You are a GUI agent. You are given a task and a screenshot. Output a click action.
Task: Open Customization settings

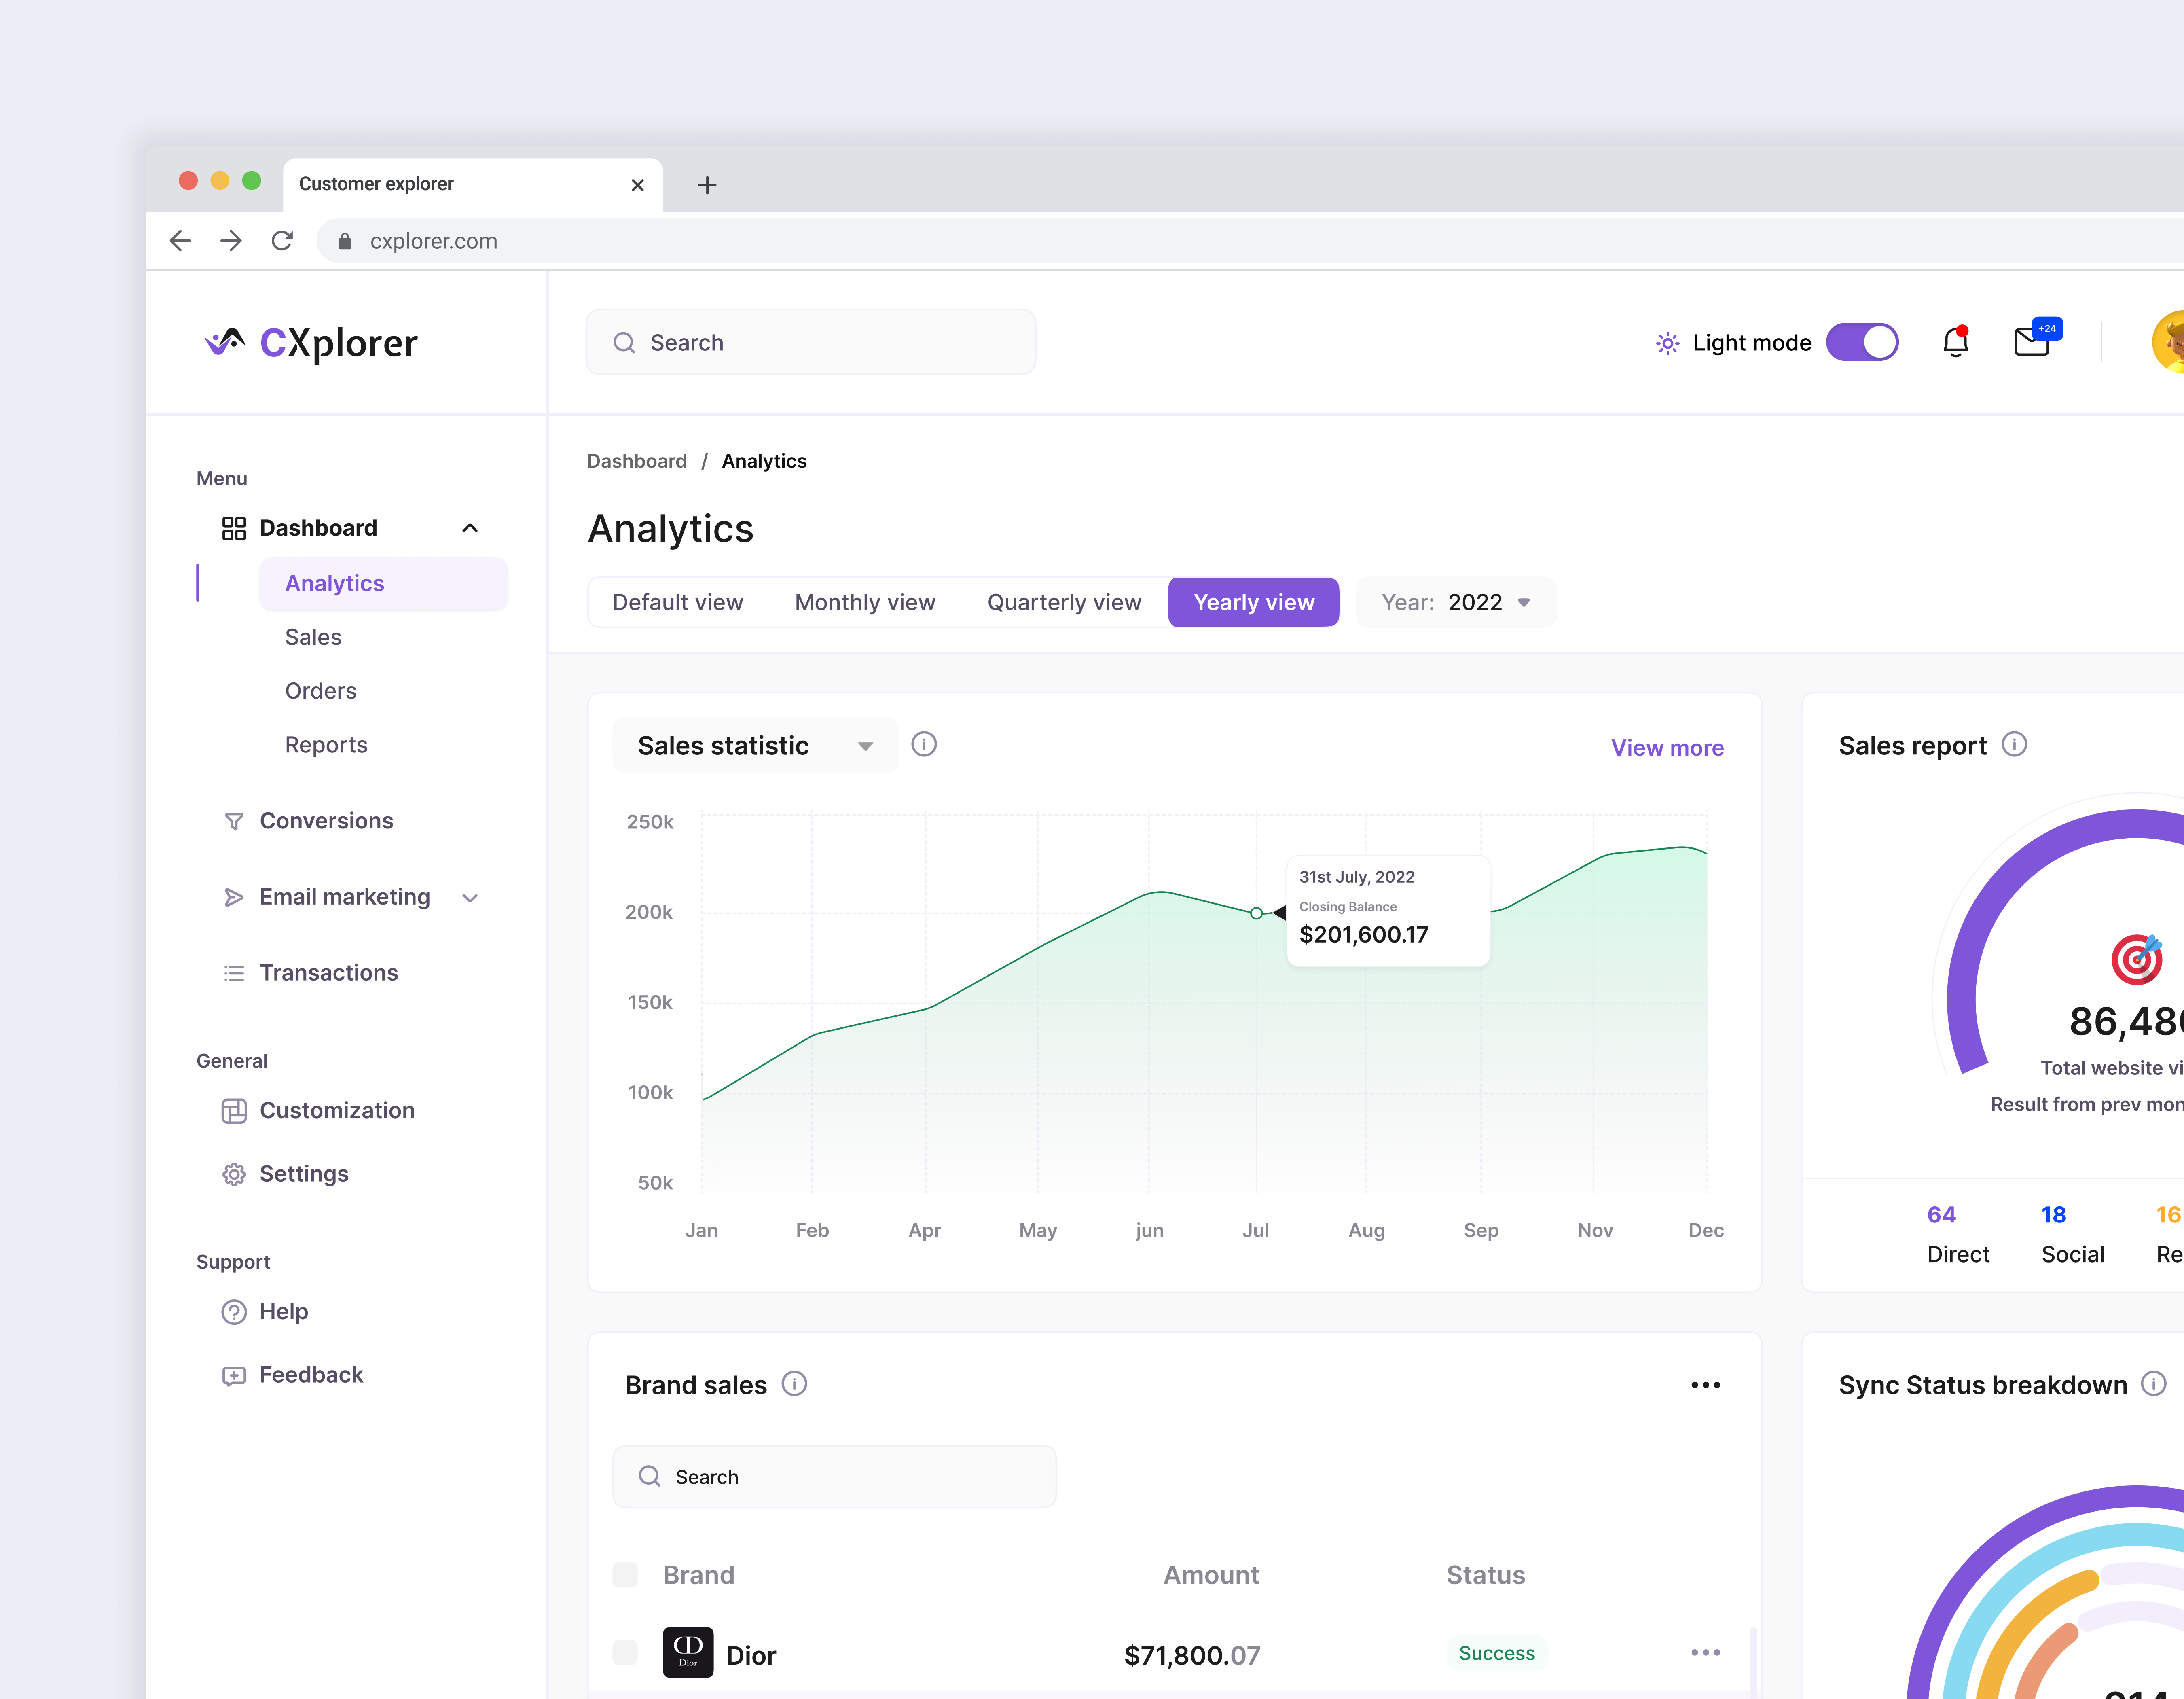coord(337,1110)
